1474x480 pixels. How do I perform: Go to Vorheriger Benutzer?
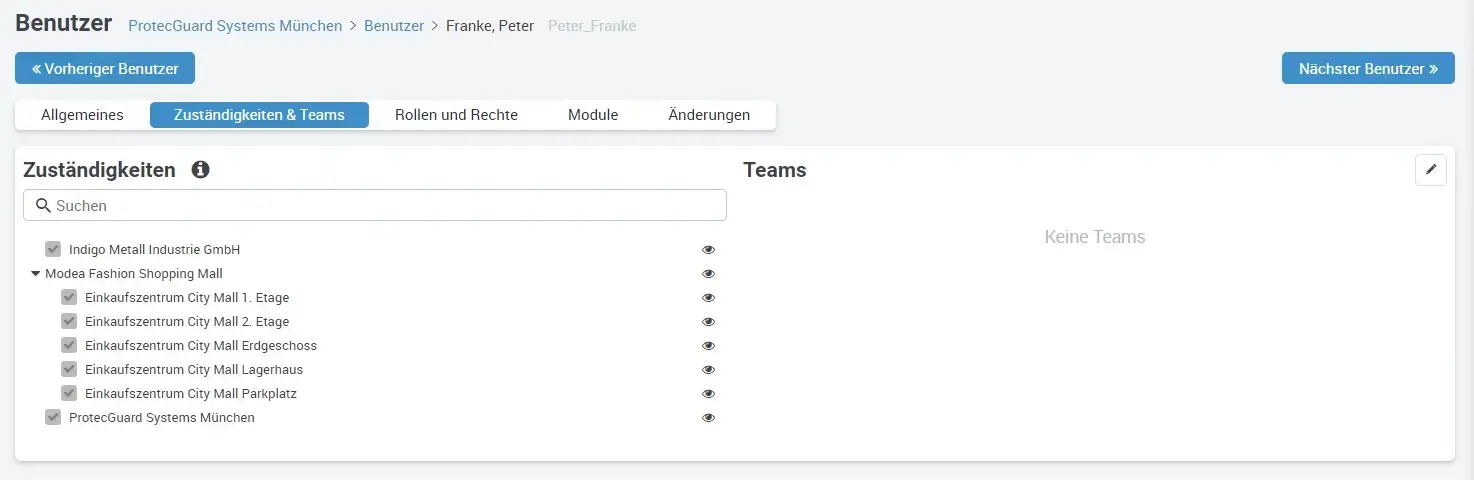coord(105,68)
